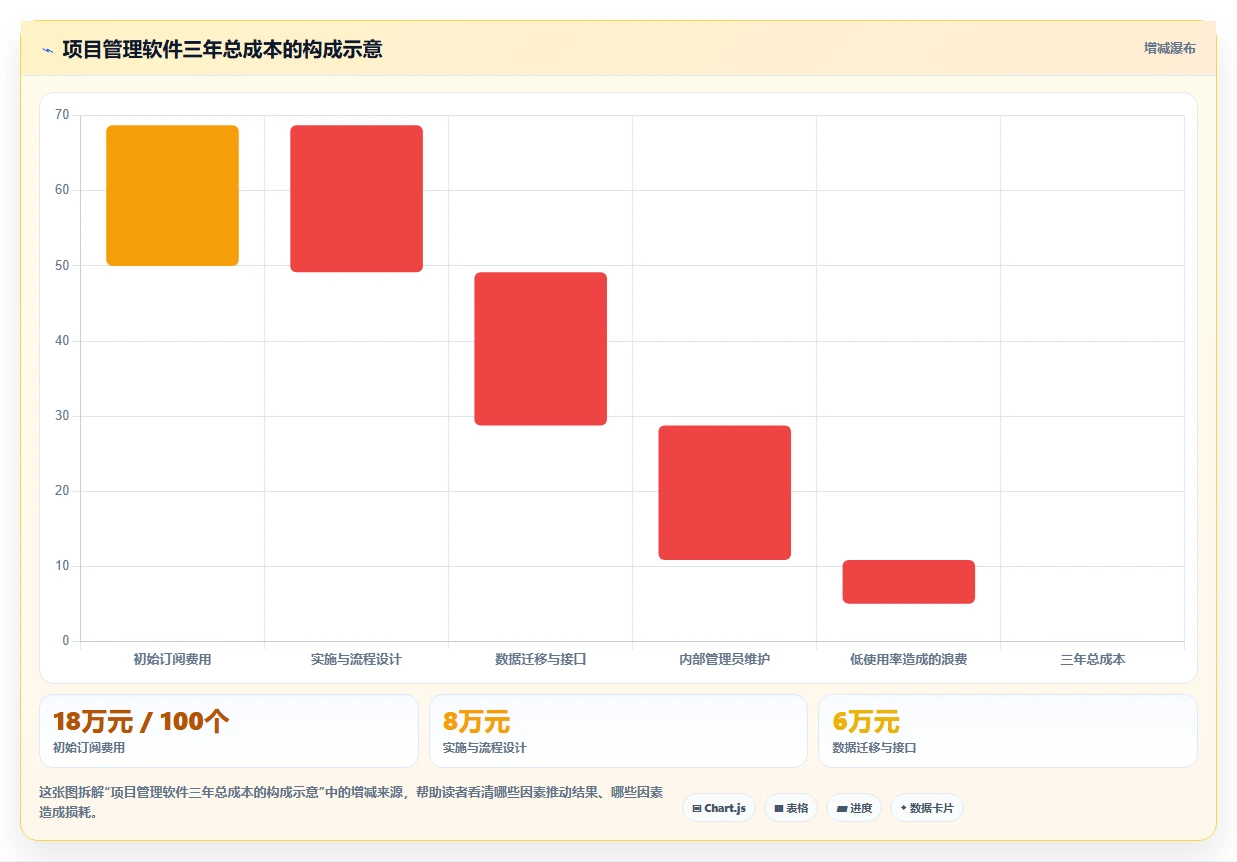
Task: Click the 增减瀑布 label in header
Action: click(1169, 48)
